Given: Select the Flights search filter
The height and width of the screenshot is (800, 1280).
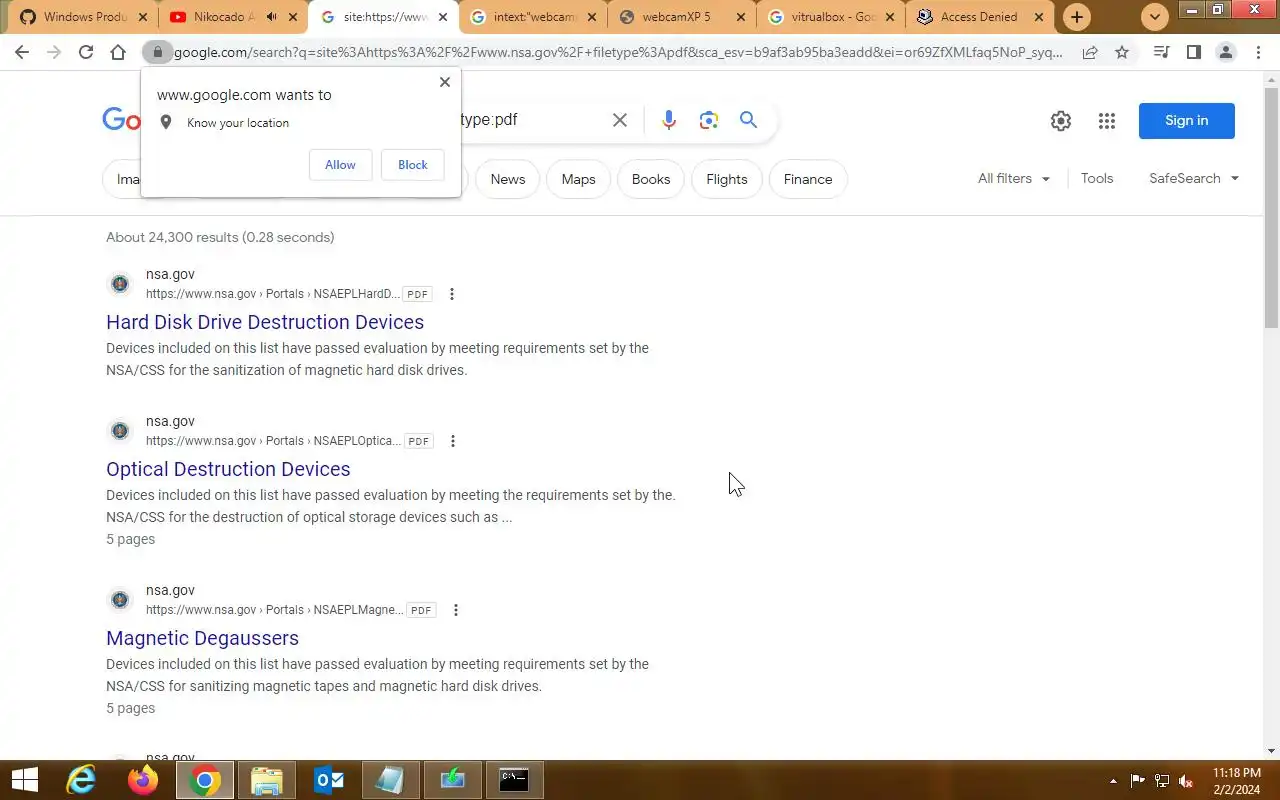Looking at the screenshot, I should tap(726, 179).
